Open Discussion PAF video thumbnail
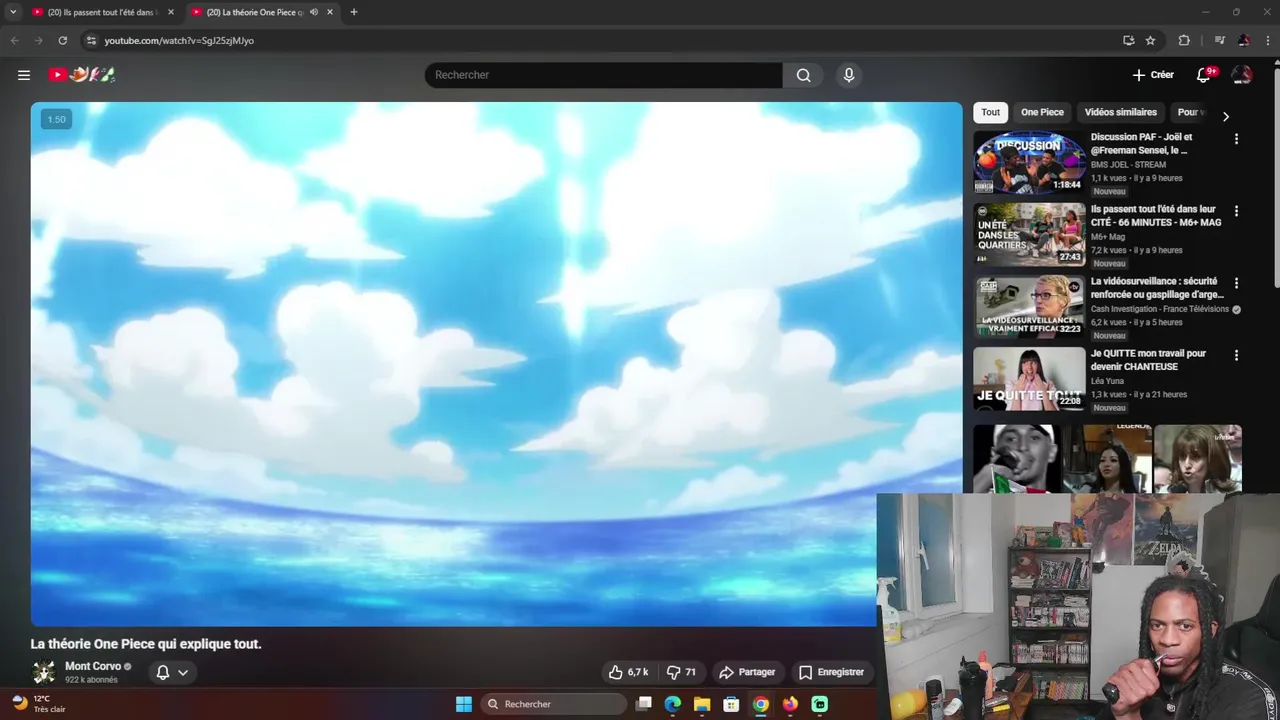Screen dimensions: 1280x720 [1029, 162]
